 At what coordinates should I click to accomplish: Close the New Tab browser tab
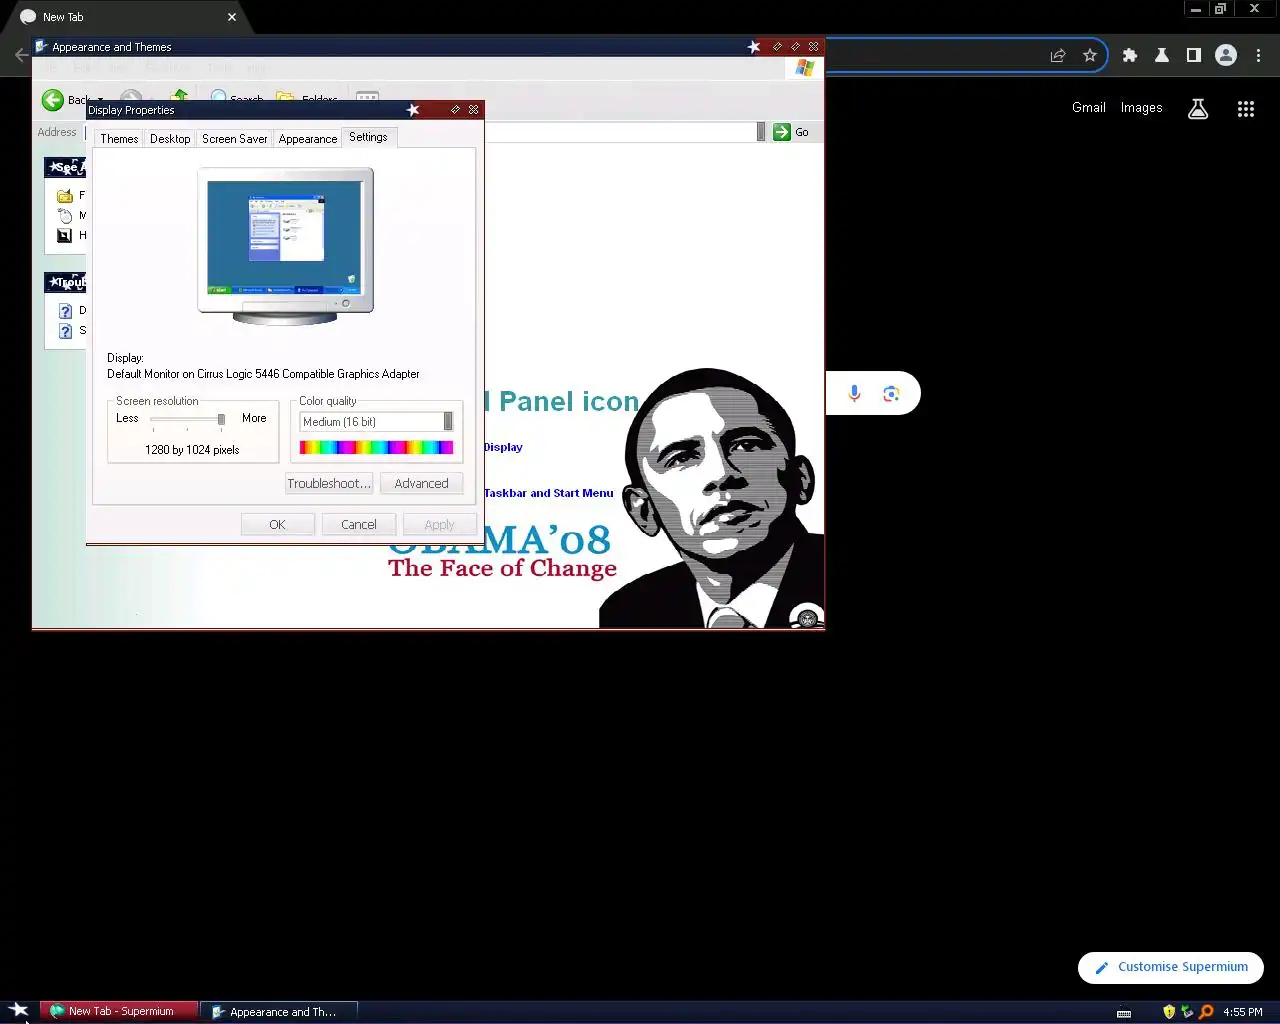tap(232, 17)
